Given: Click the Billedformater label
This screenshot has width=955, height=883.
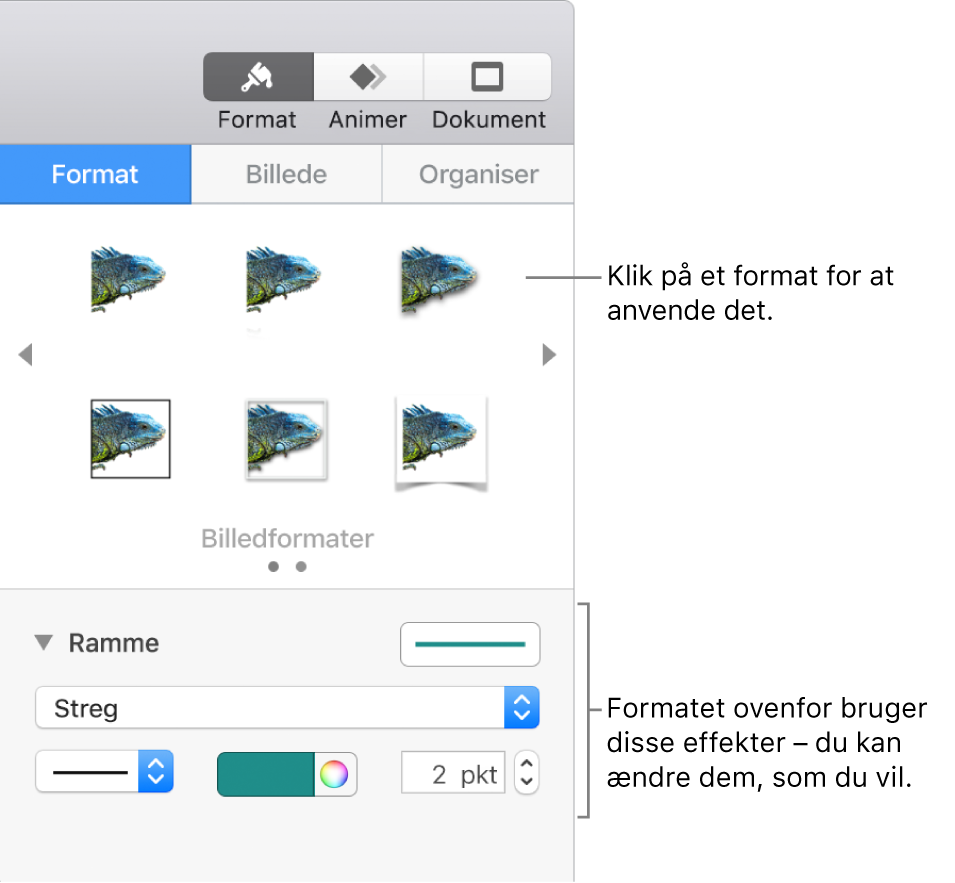Looking at the screenshot, I should (287, 538).
